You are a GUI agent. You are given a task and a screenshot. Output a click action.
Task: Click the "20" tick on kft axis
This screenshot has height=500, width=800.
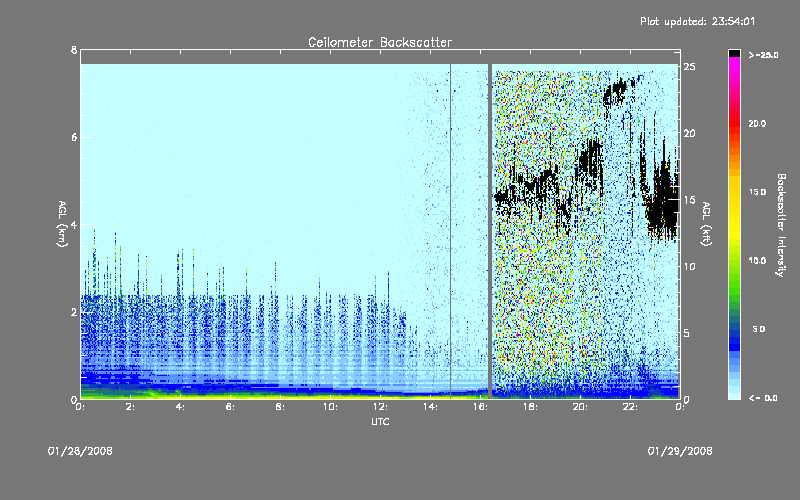[690, 133]
